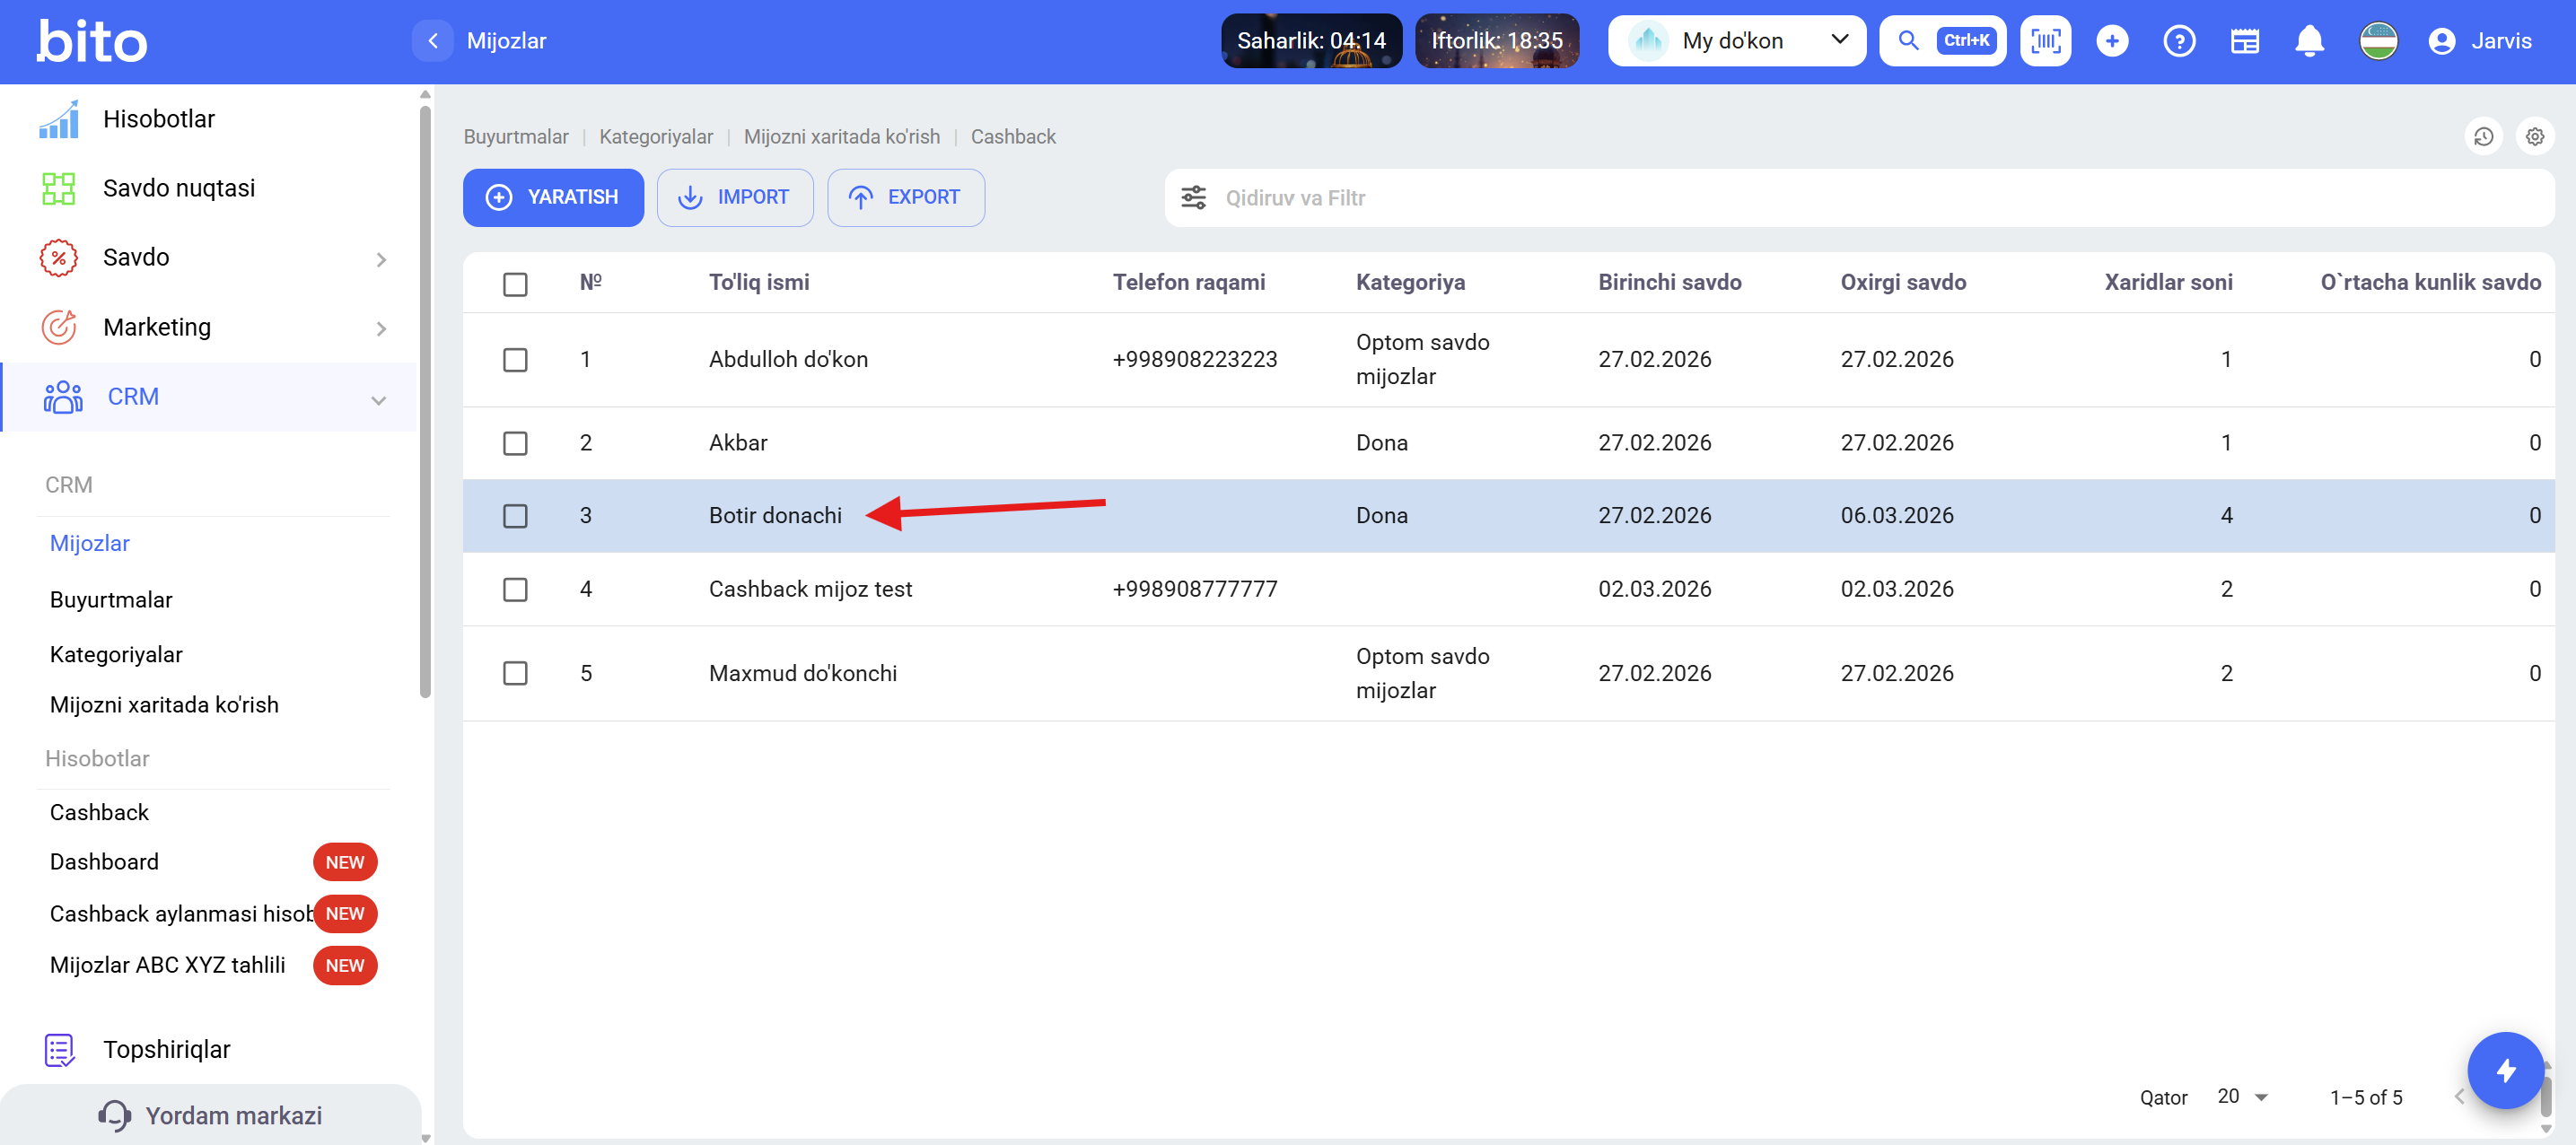Open the help question mark icon

point(2178,41)
